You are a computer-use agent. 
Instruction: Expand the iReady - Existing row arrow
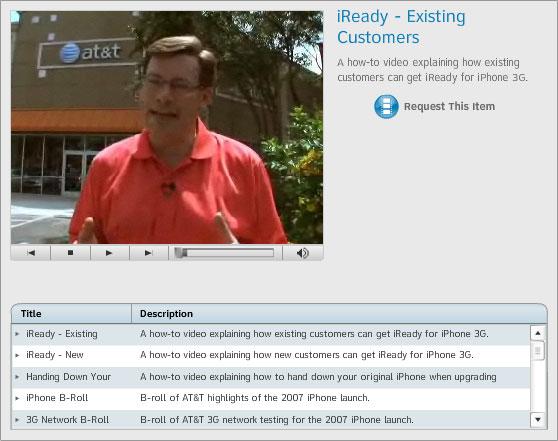[17, 334]
